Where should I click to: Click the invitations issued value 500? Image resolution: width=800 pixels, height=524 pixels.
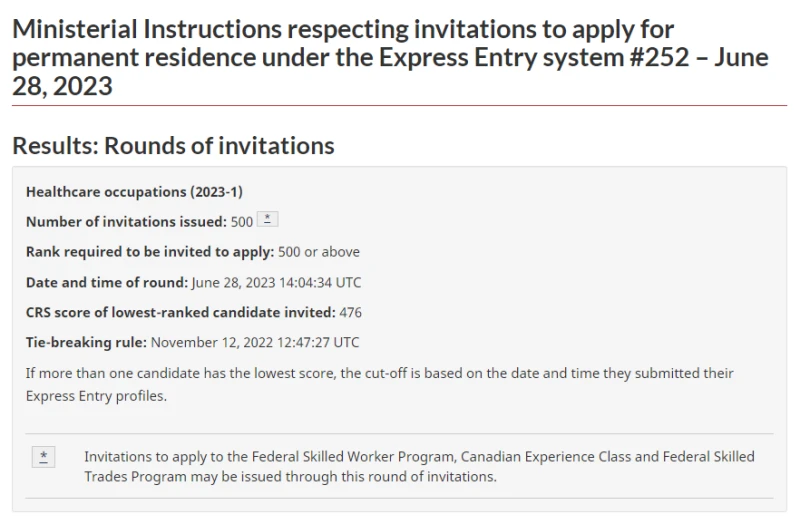click(242, 222)
